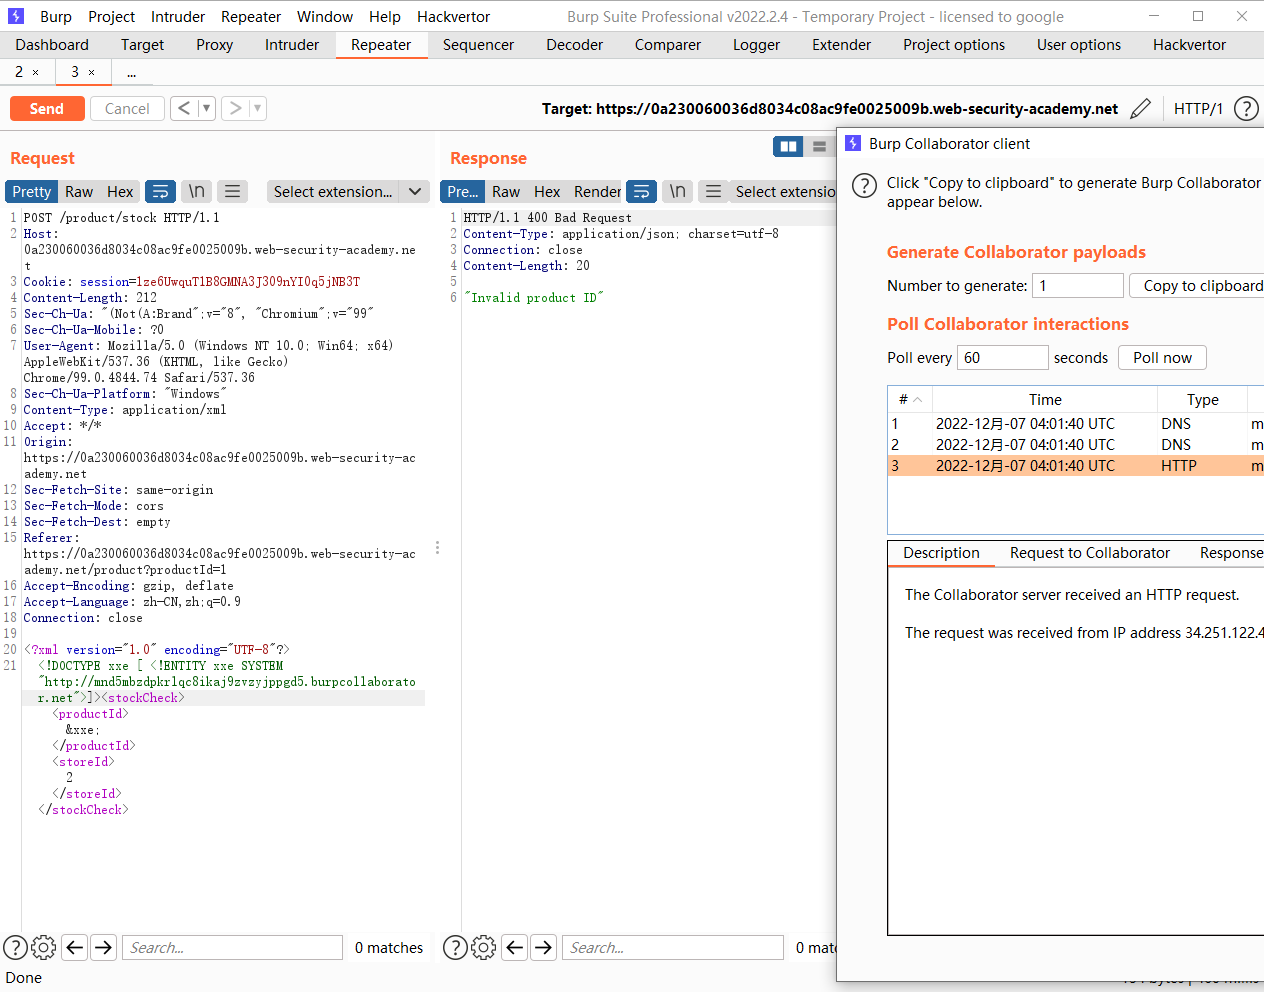Click the Request search help icon
The width and height of the screenshot is (1264, 992).
(x=15, y=947)
